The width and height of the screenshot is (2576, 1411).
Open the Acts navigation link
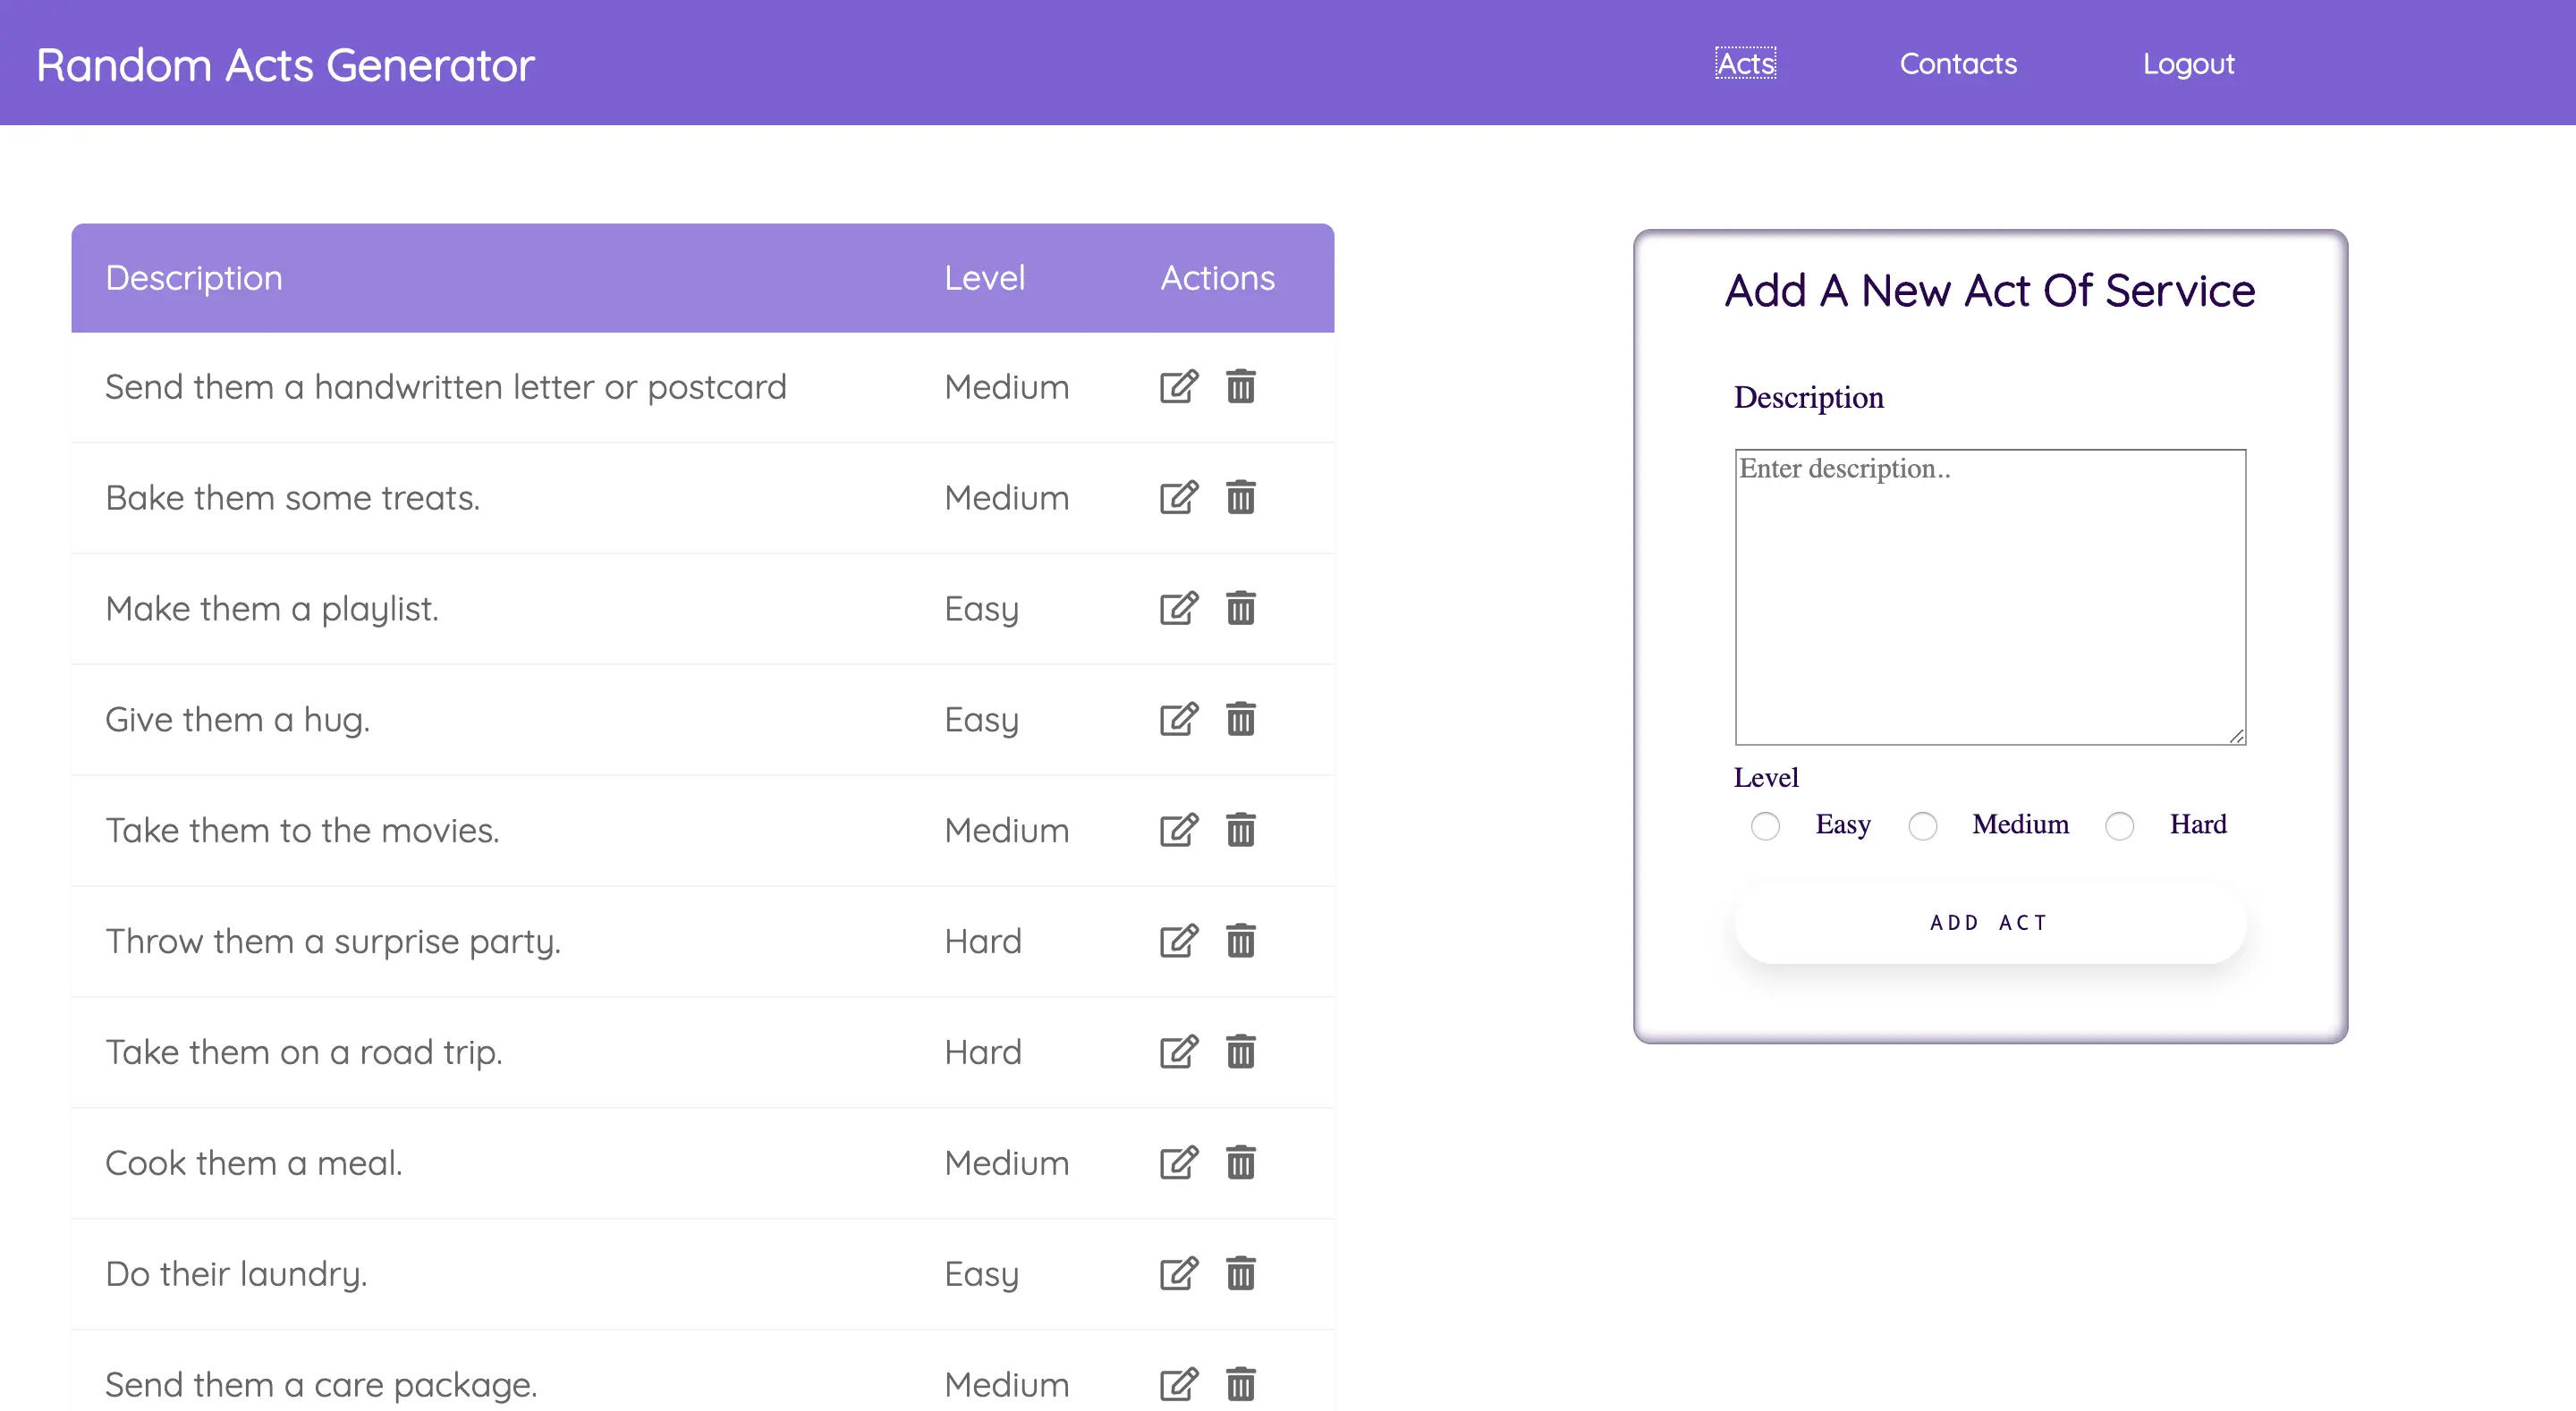pyautogui.click(x=1745, y=63)
